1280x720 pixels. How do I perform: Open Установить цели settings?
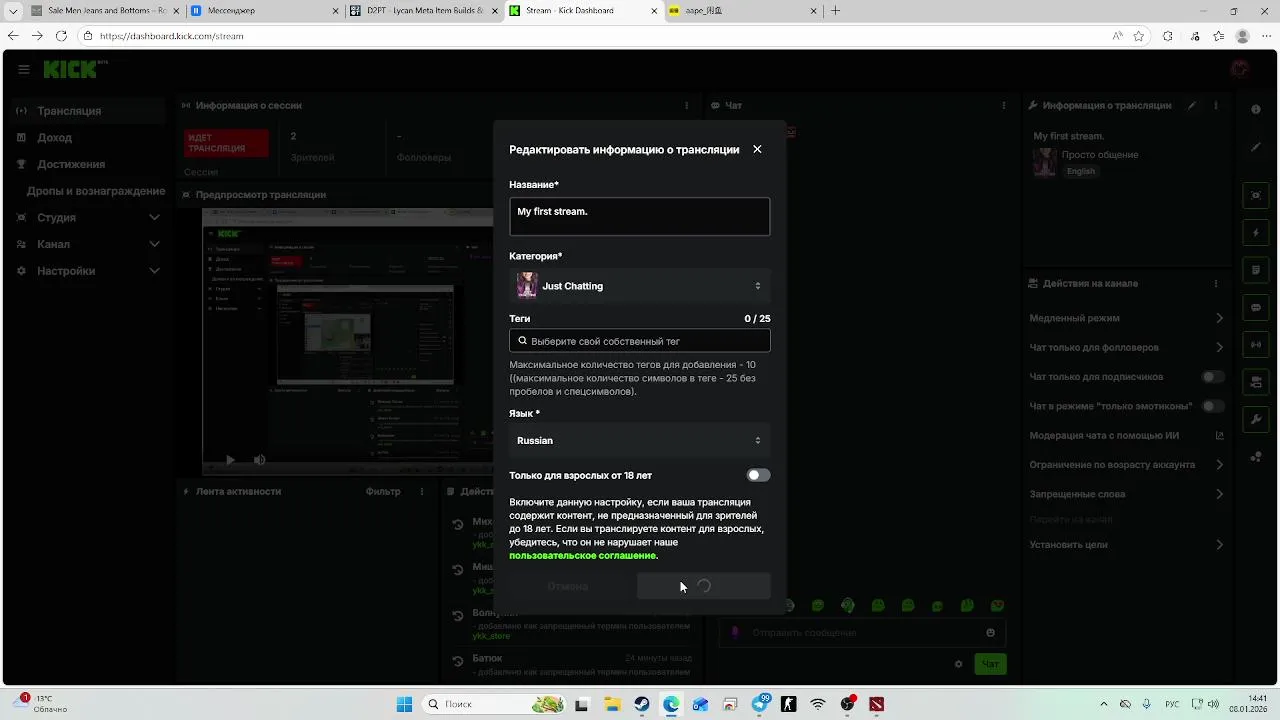1127,545
